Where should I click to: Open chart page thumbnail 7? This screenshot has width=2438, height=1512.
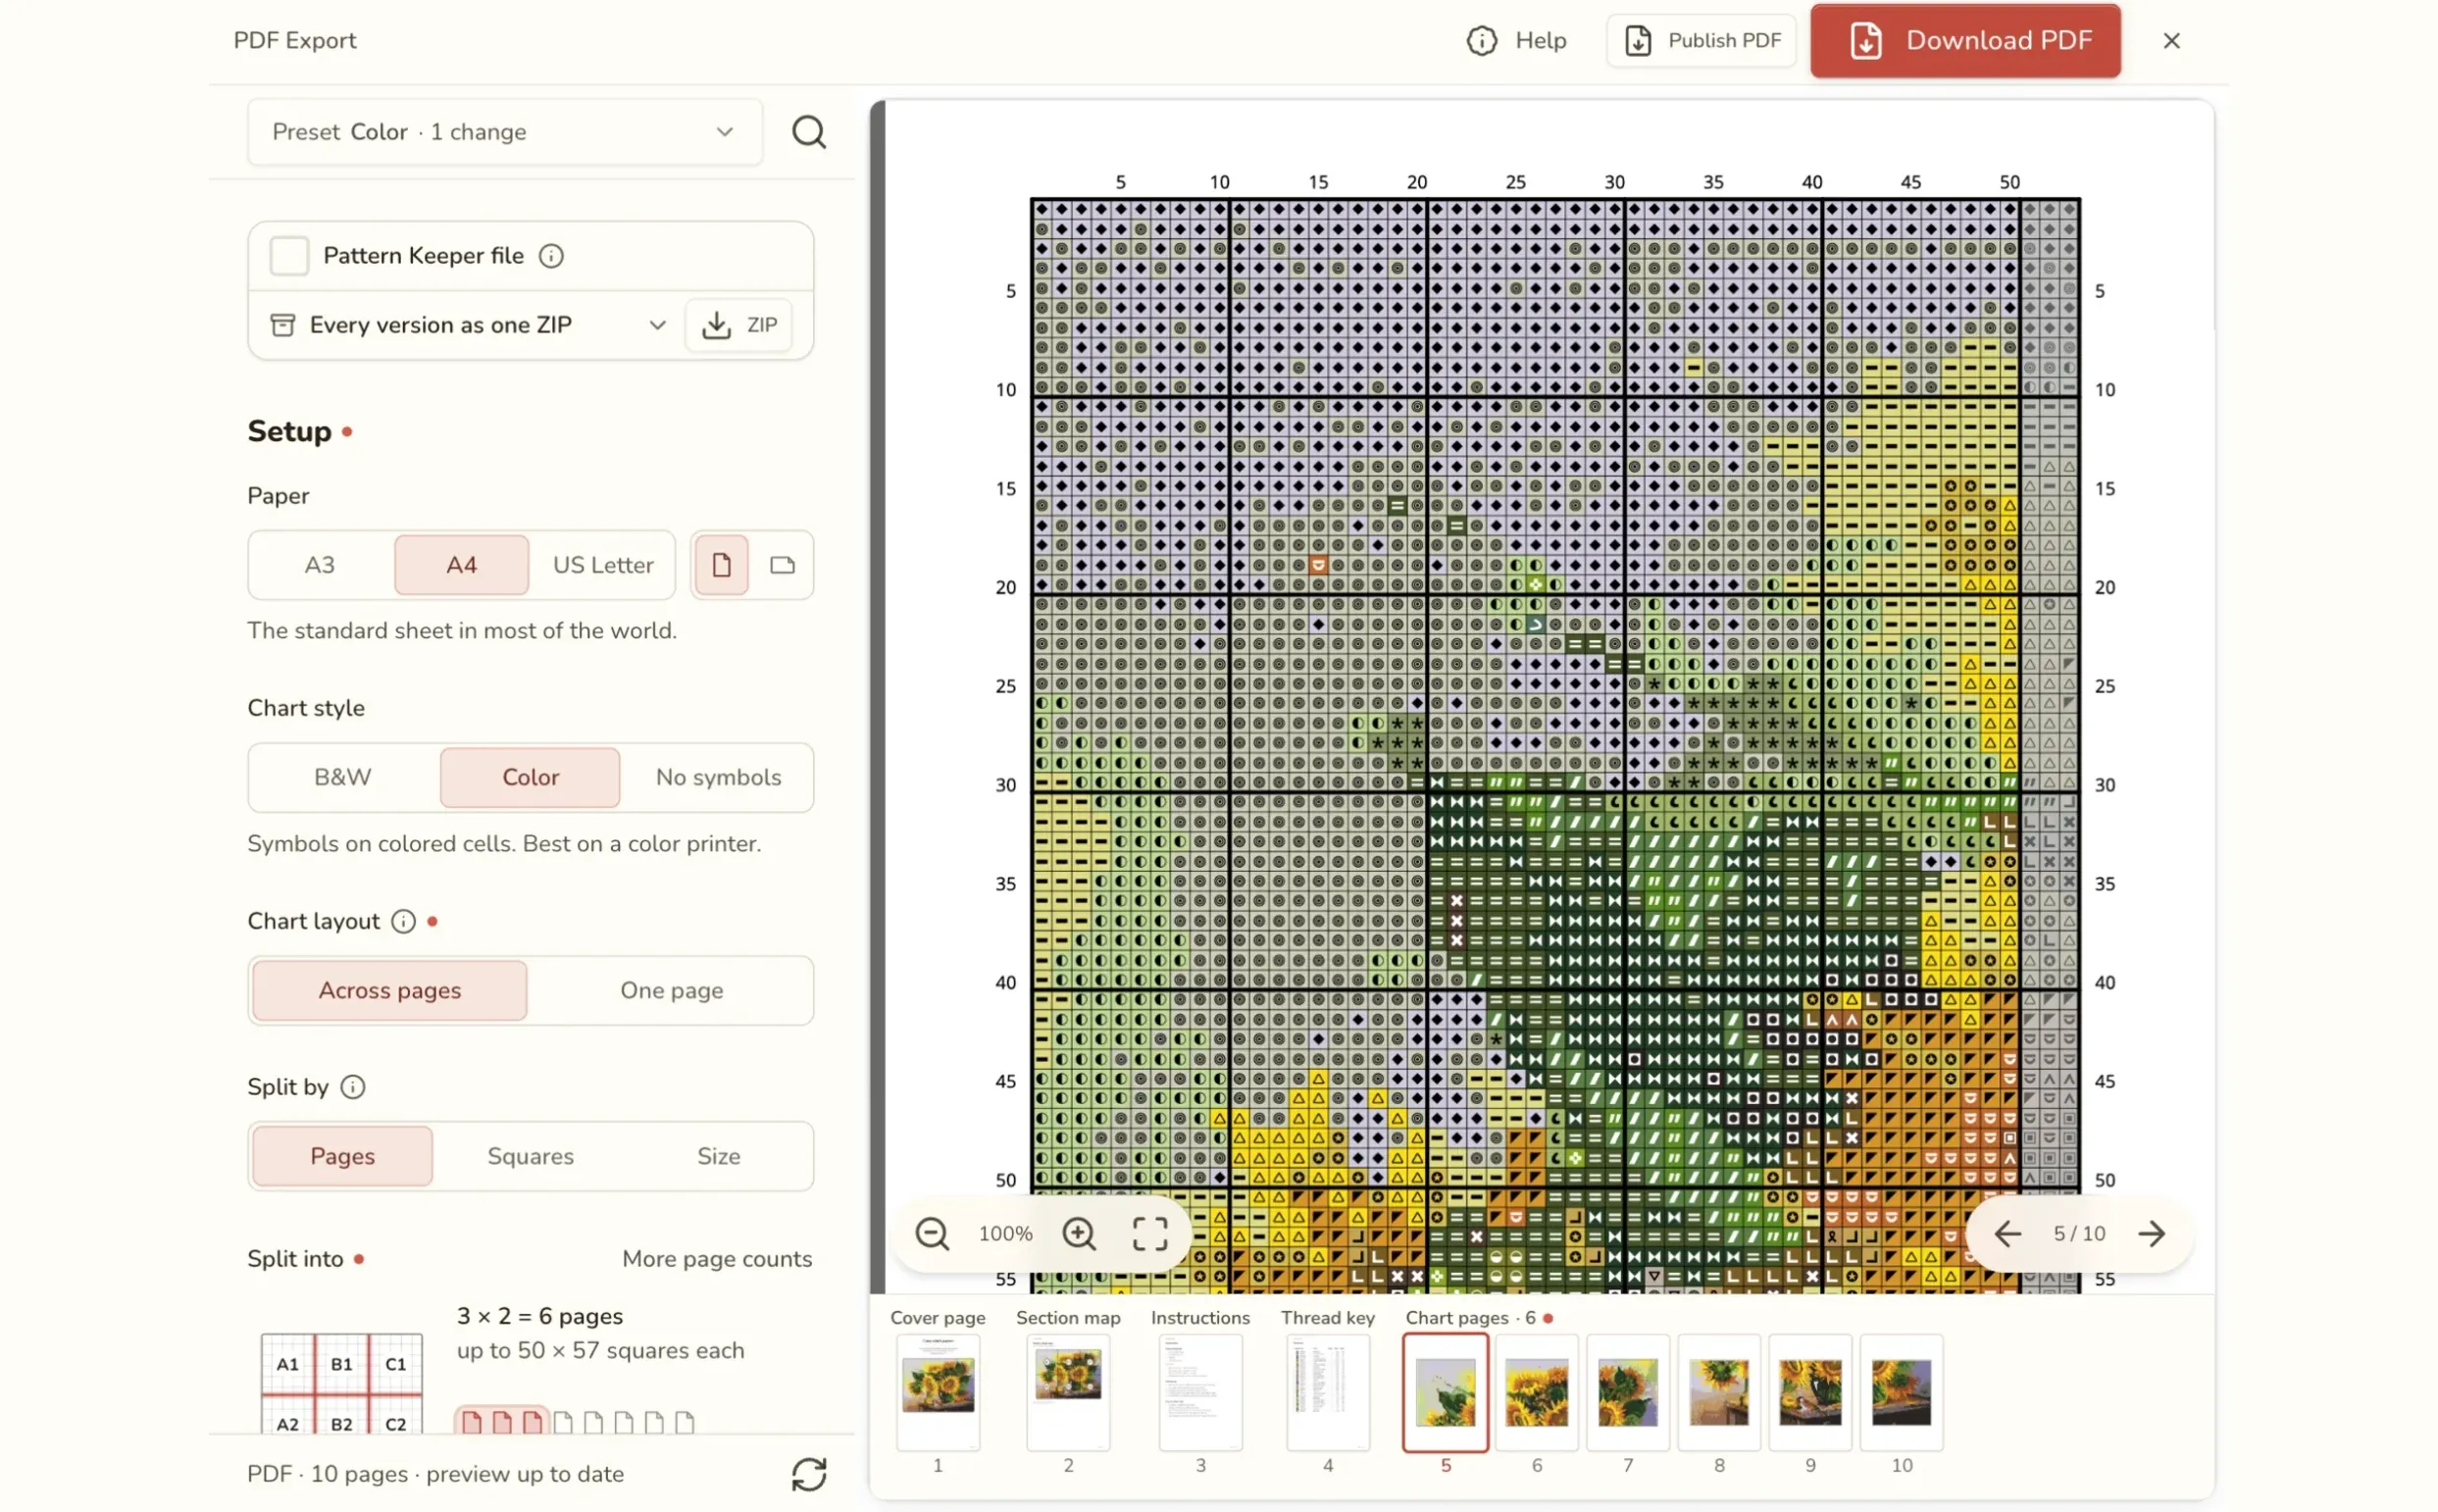coord(1628,1391)
